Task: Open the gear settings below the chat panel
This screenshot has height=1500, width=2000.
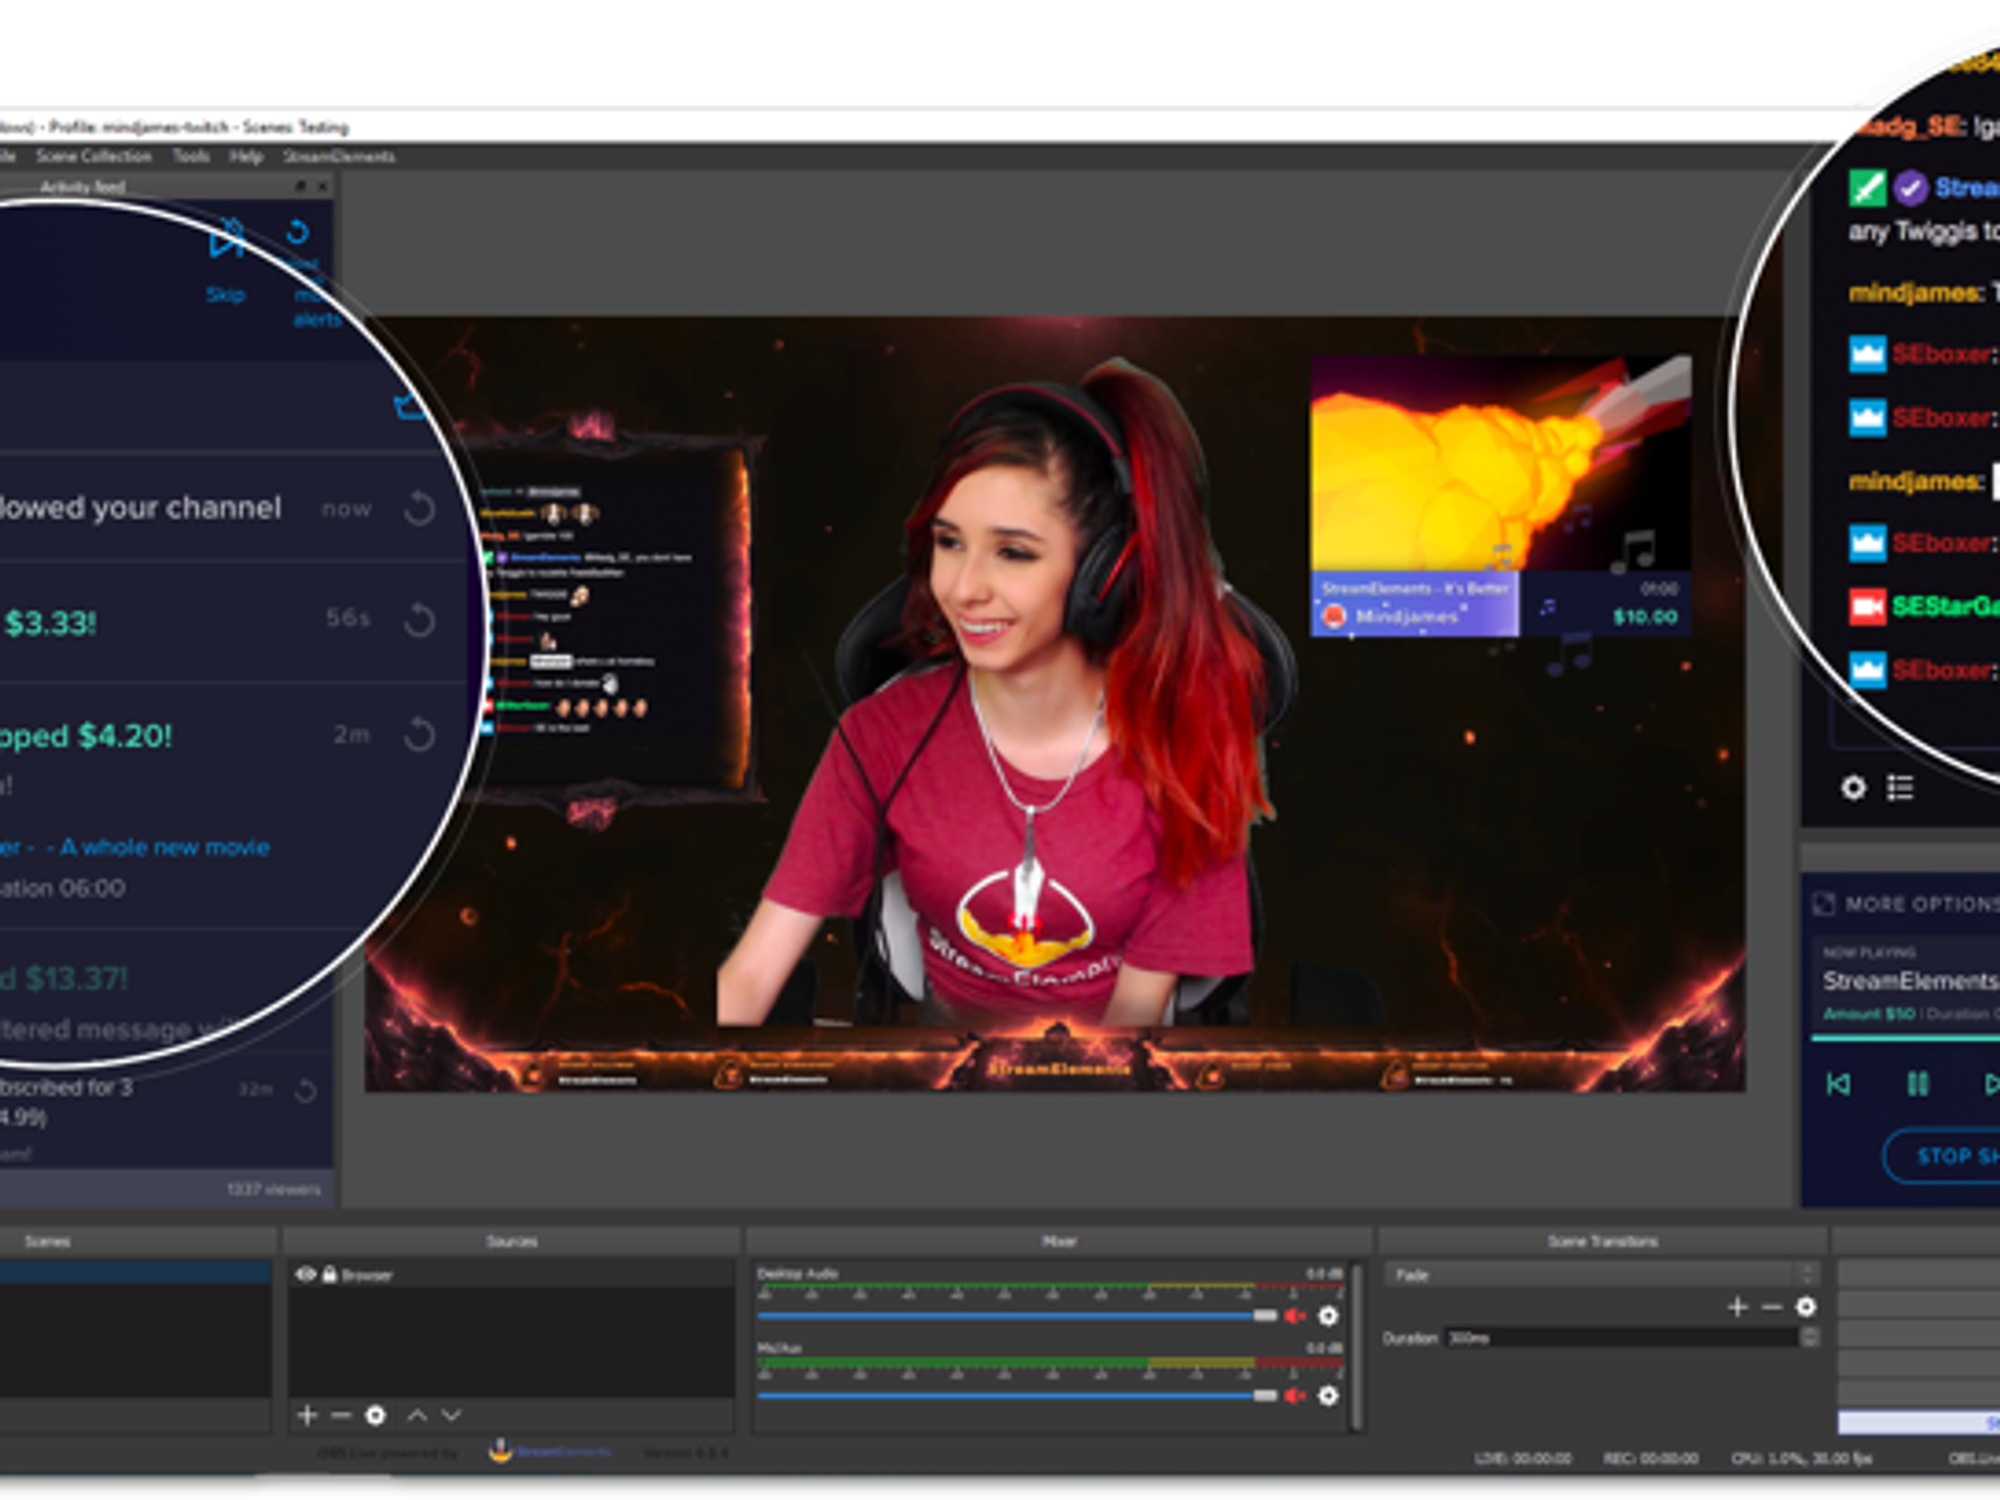Action: pos(1852,789)
